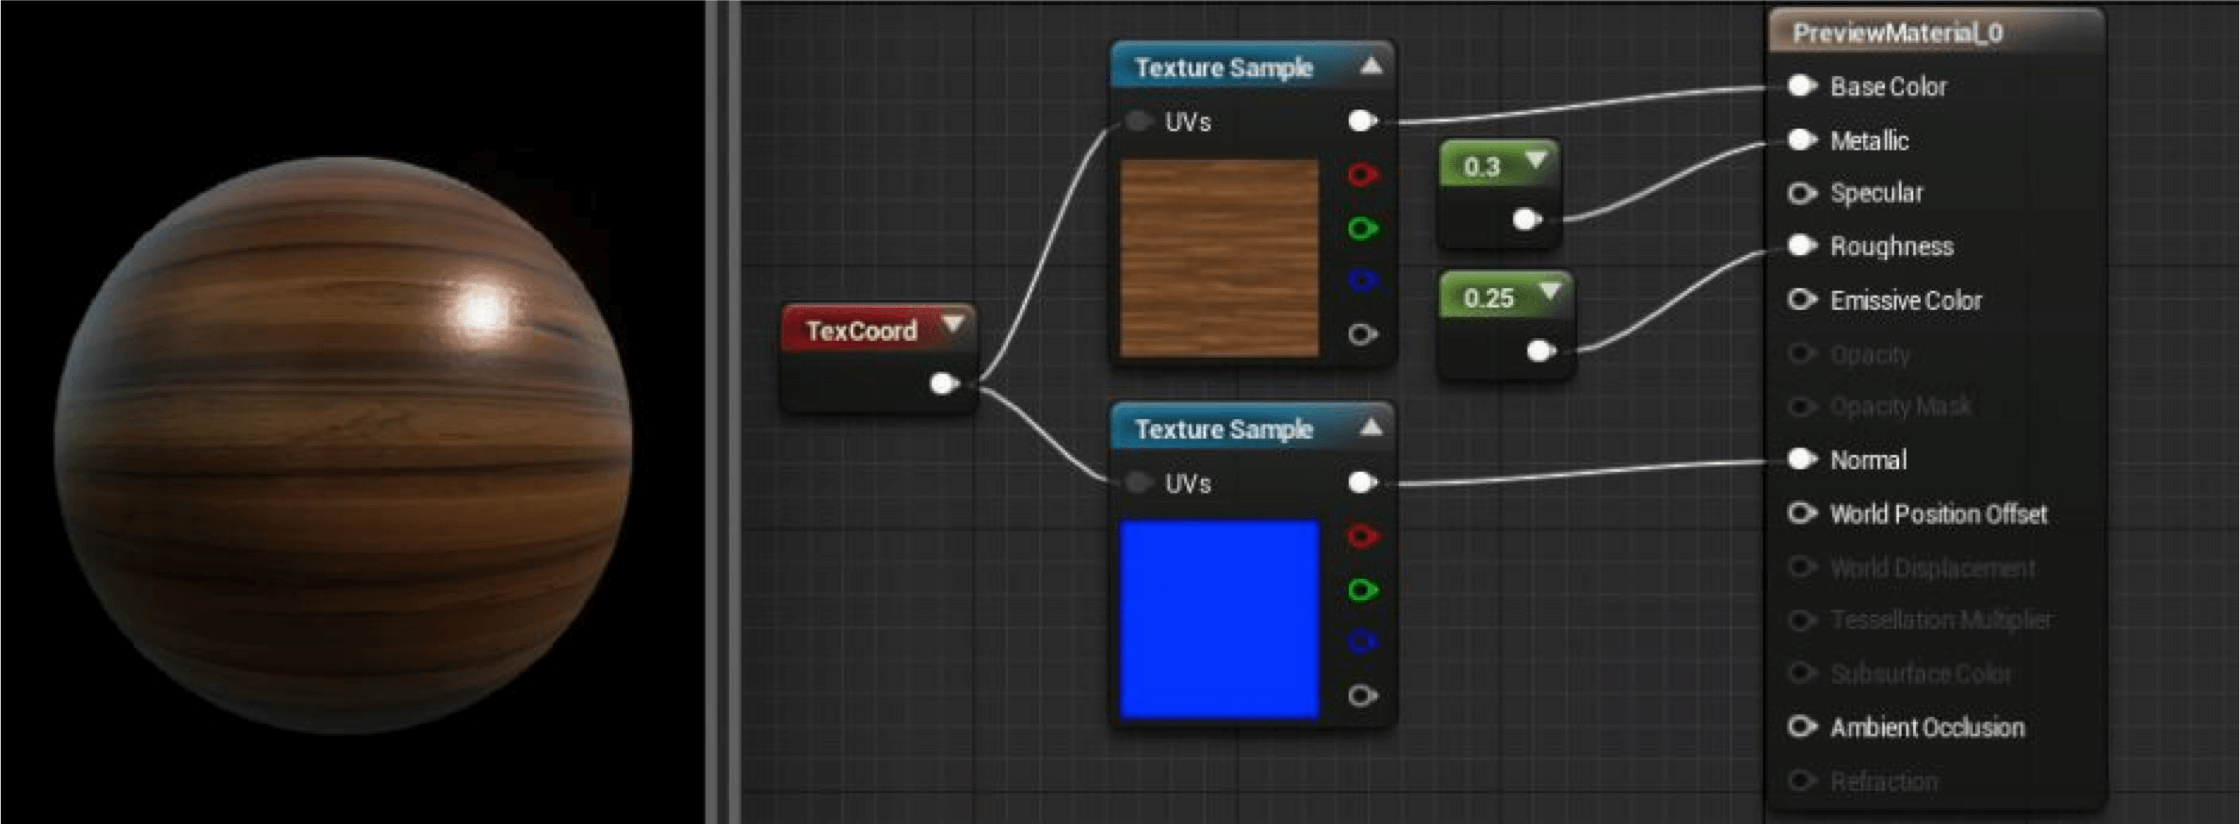The image size is (2240, 825).
Task: Click normal map Texture Sample's white output
Action: tap(1363, 484)
